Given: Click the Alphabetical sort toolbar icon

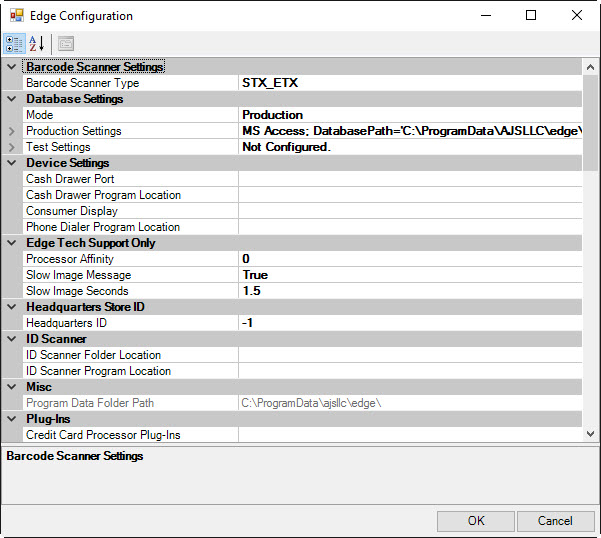Looking at the screenshot, I should point(37,43).
